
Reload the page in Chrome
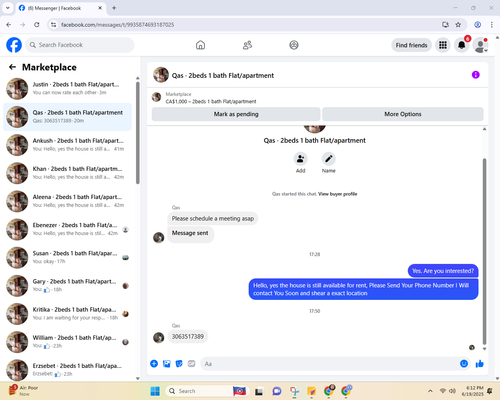click(37, 25)
